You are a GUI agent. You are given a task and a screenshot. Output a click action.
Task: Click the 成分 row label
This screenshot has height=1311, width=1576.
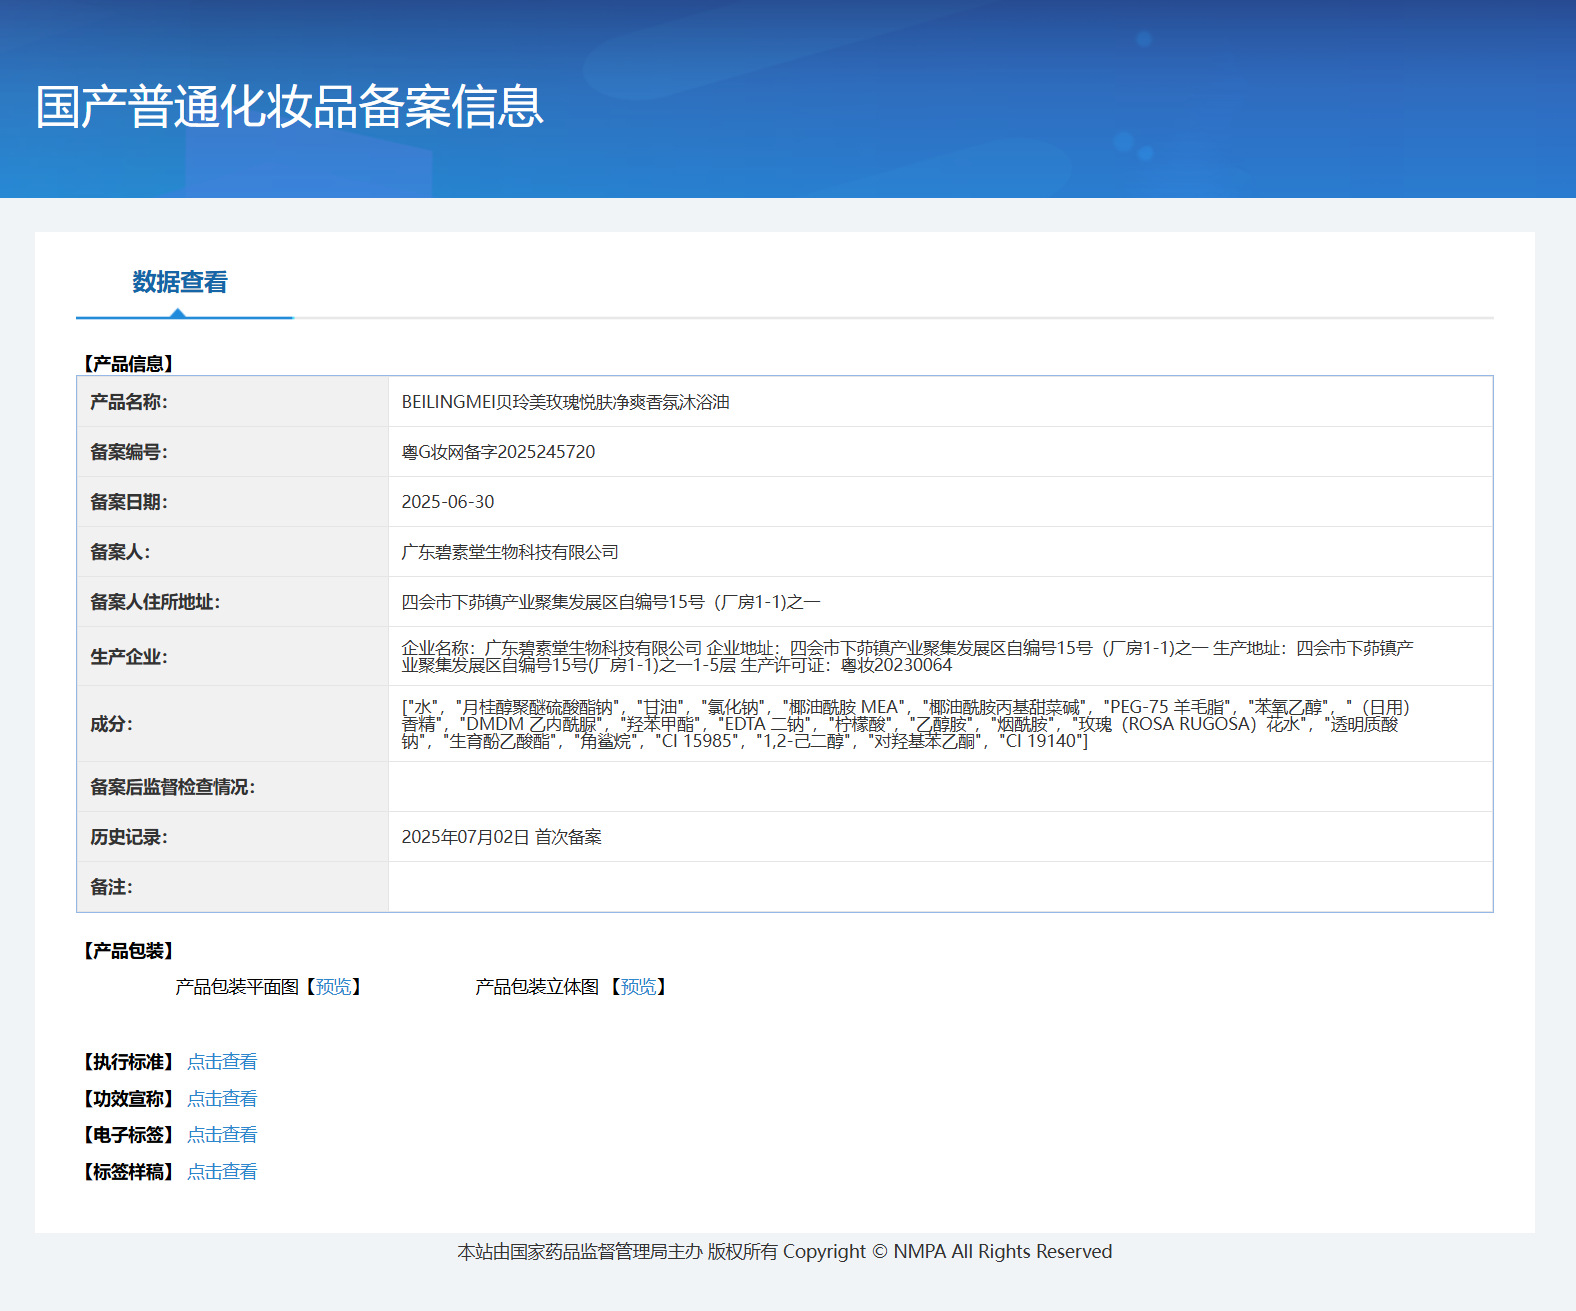(111, 724)
